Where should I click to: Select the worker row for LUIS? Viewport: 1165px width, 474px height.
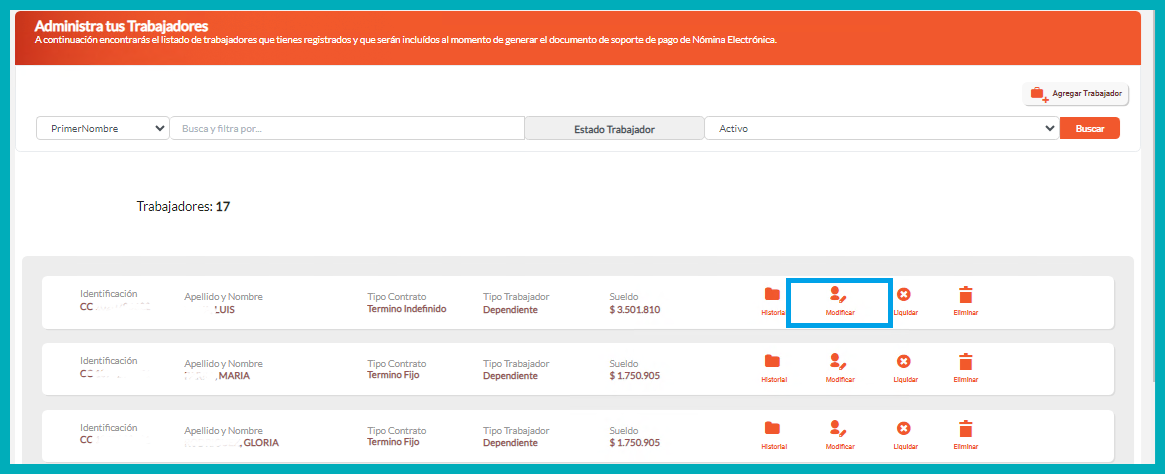(400, 303)
